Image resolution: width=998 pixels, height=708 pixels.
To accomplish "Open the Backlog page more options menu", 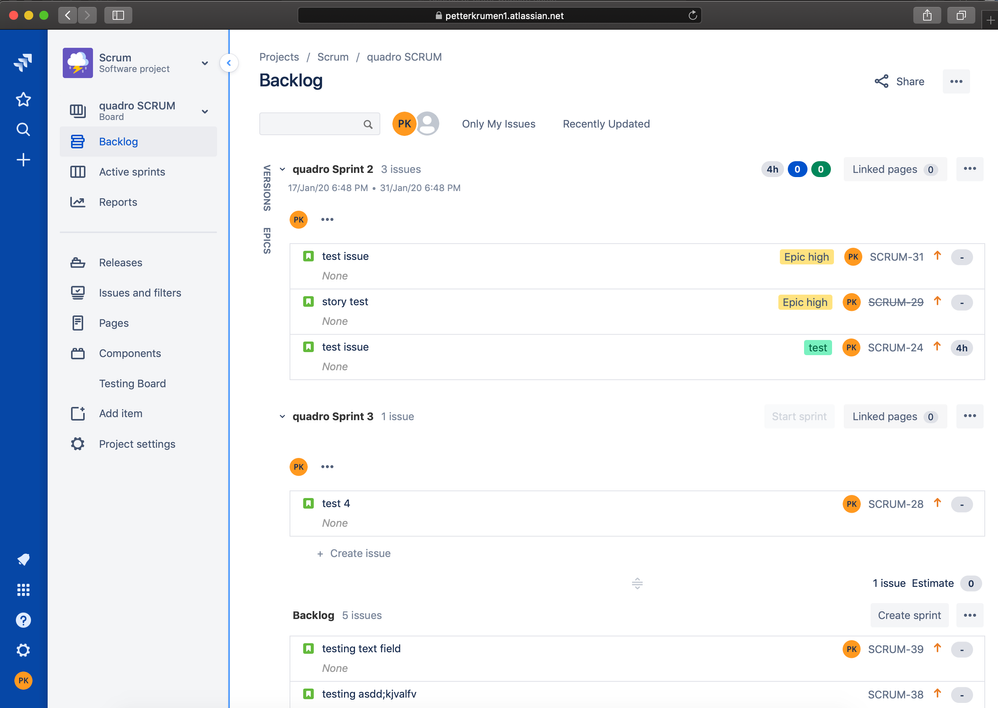I will tap(956, 81).
